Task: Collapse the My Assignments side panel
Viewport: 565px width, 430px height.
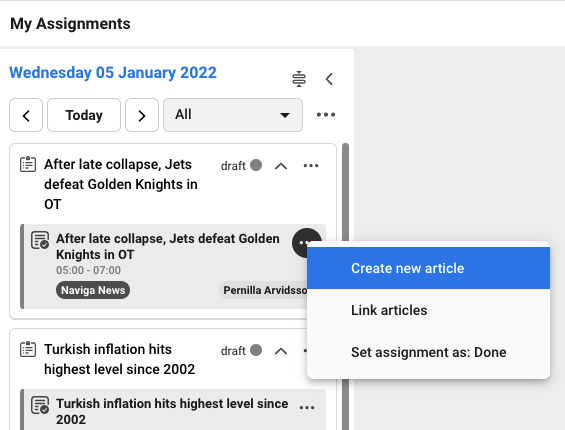Action: pos(329,79)
